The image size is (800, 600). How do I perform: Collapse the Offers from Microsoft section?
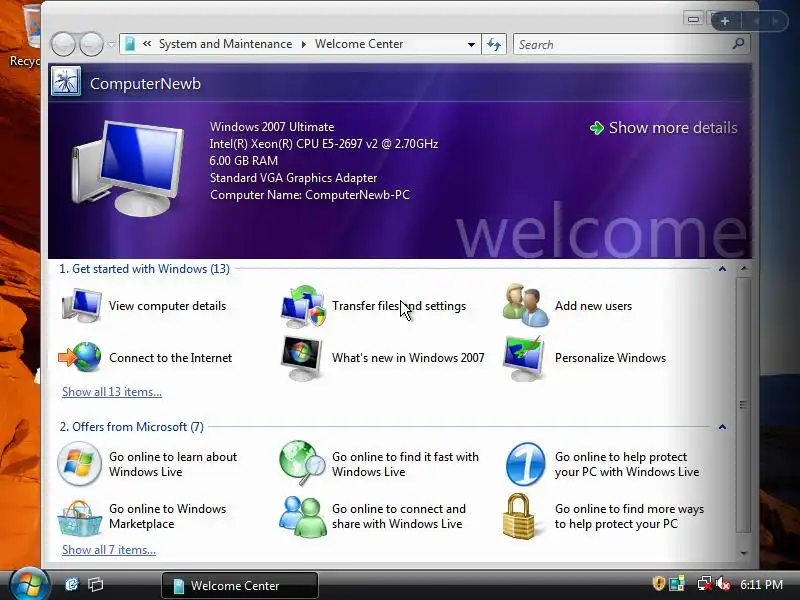[x=722, y=427]
